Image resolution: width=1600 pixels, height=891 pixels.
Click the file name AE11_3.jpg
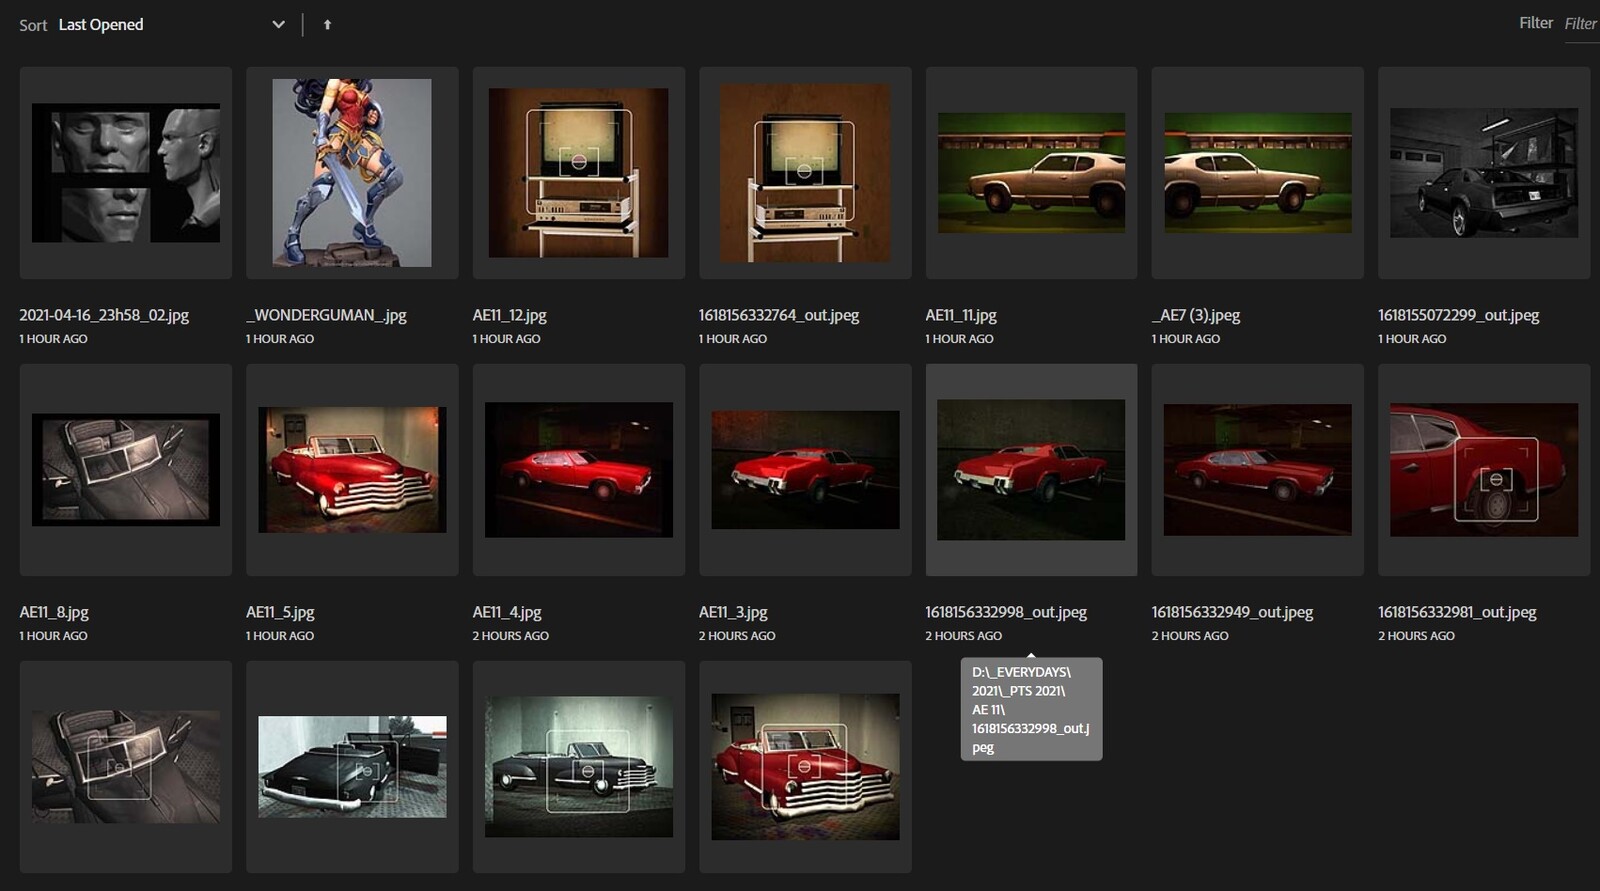(733, 612)
